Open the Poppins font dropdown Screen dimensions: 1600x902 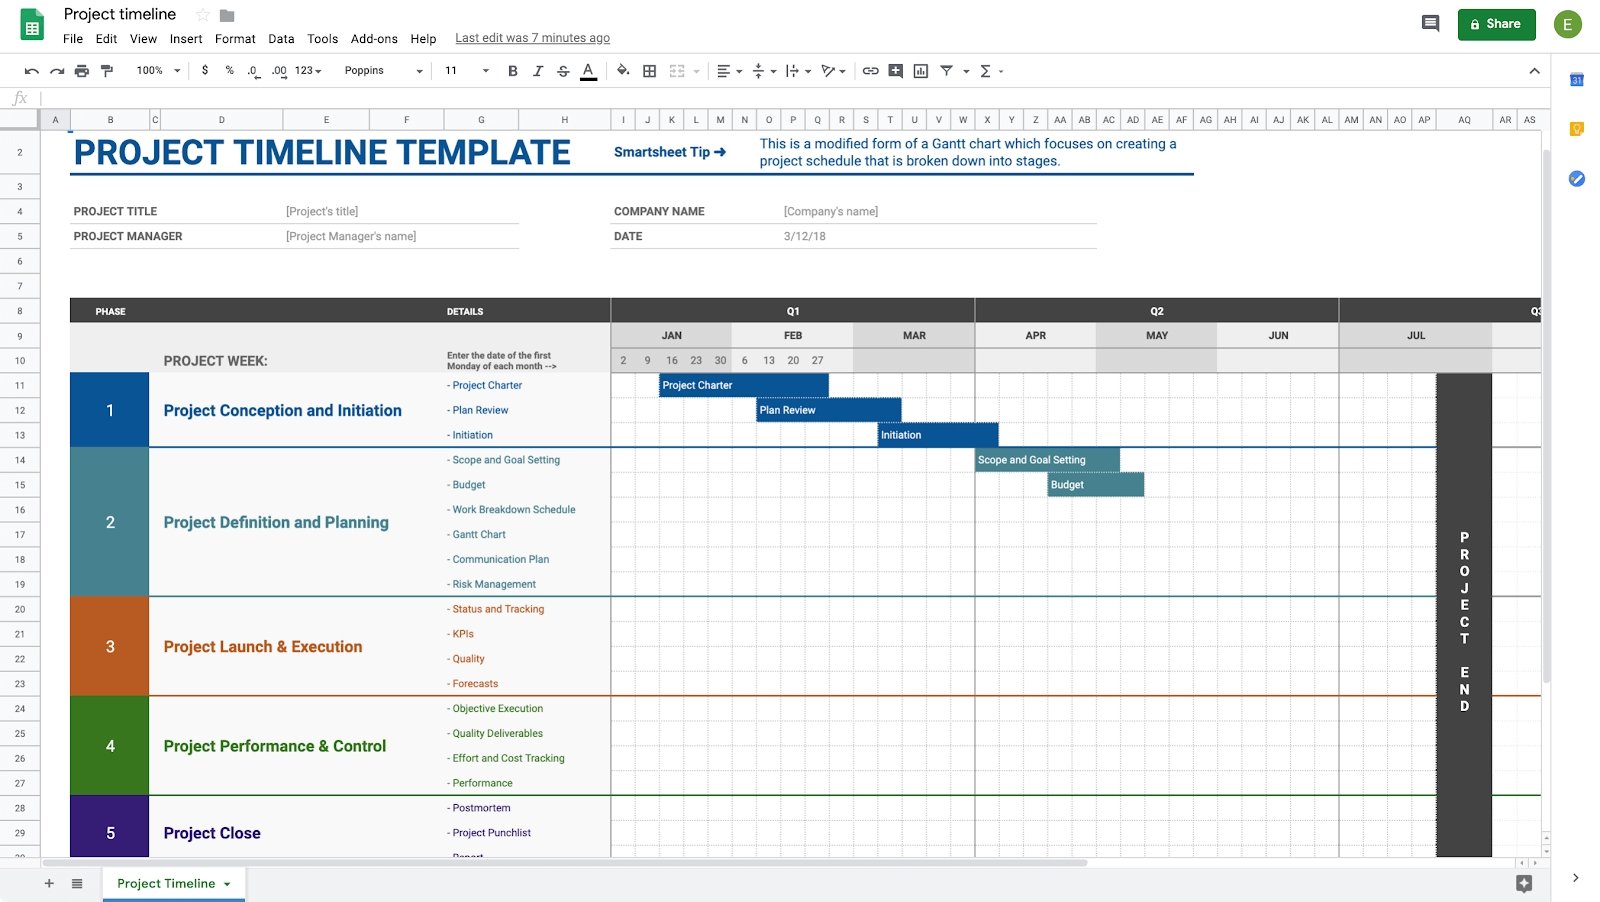(384, 71)
